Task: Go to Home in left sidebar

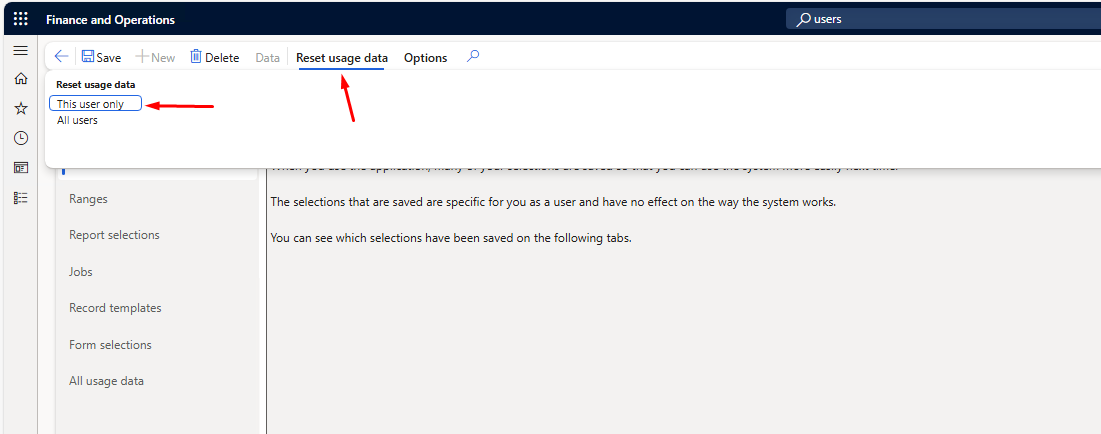Action: coord(20,79)
